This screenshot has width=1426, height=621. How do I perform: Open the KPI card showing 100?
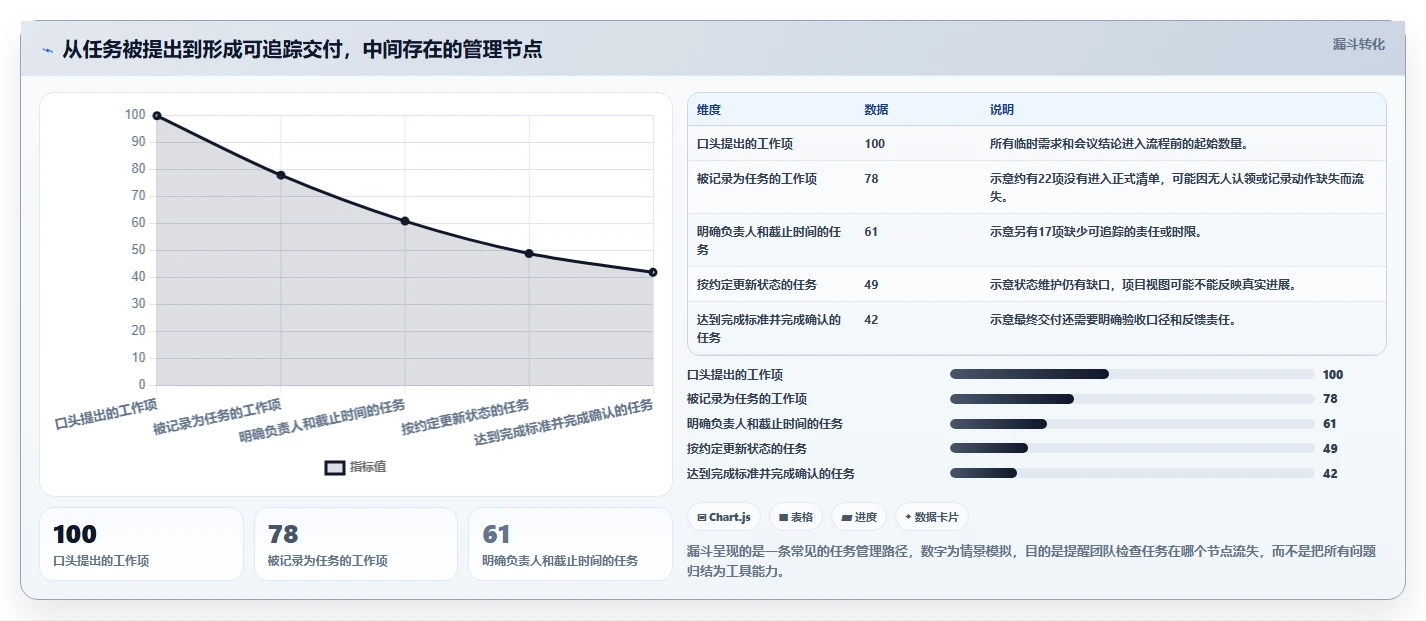[x=141, y=544]
